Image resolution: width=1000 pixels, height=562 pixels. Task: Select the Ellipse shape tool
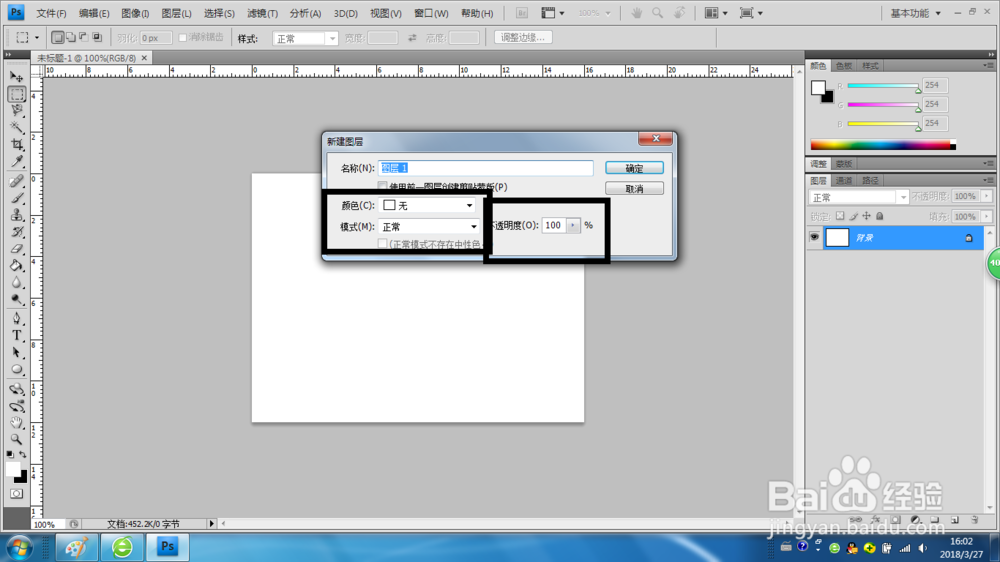[x=17, y=369]
